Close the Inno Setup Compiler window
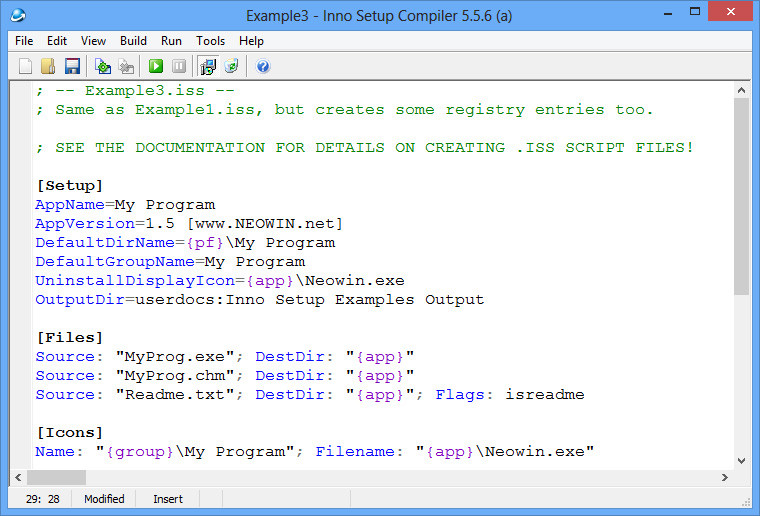This screenshot has width=760, height=516. click(730, 11)
